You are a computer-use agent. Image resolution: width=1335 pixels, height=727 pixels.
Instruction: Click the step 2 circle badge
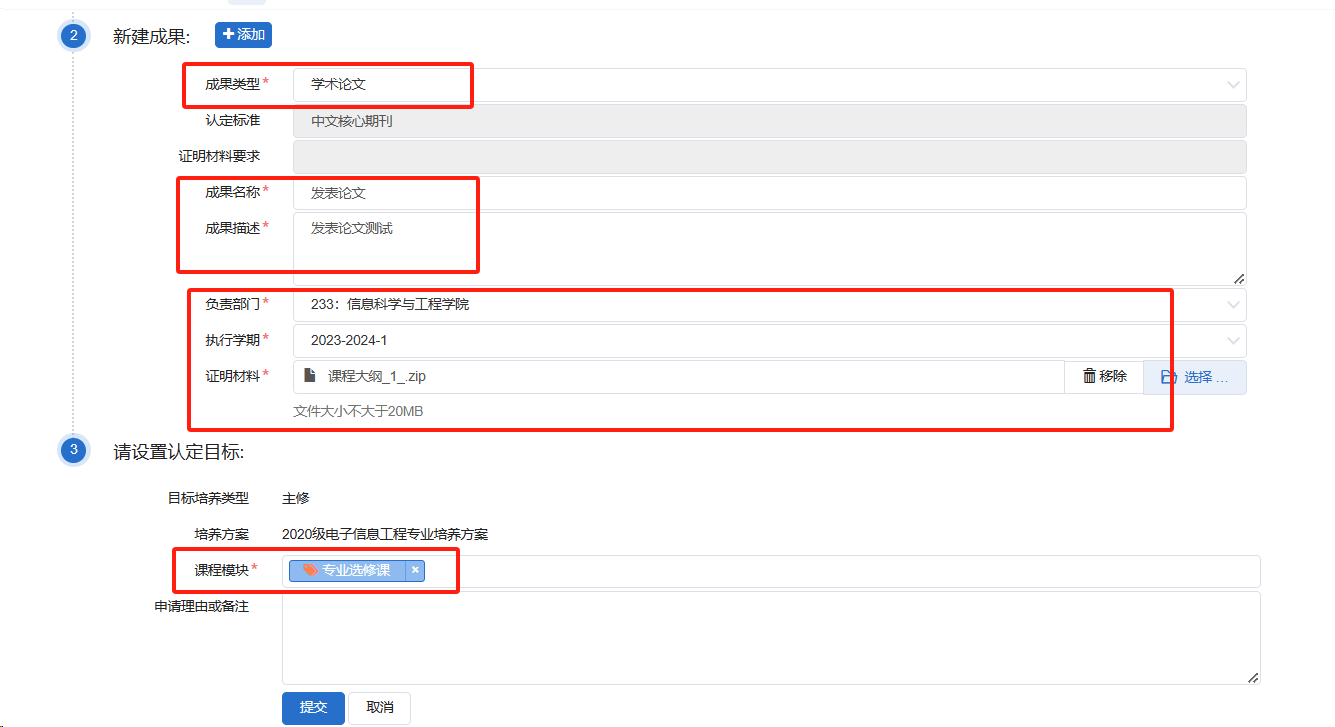pos(74,36)
